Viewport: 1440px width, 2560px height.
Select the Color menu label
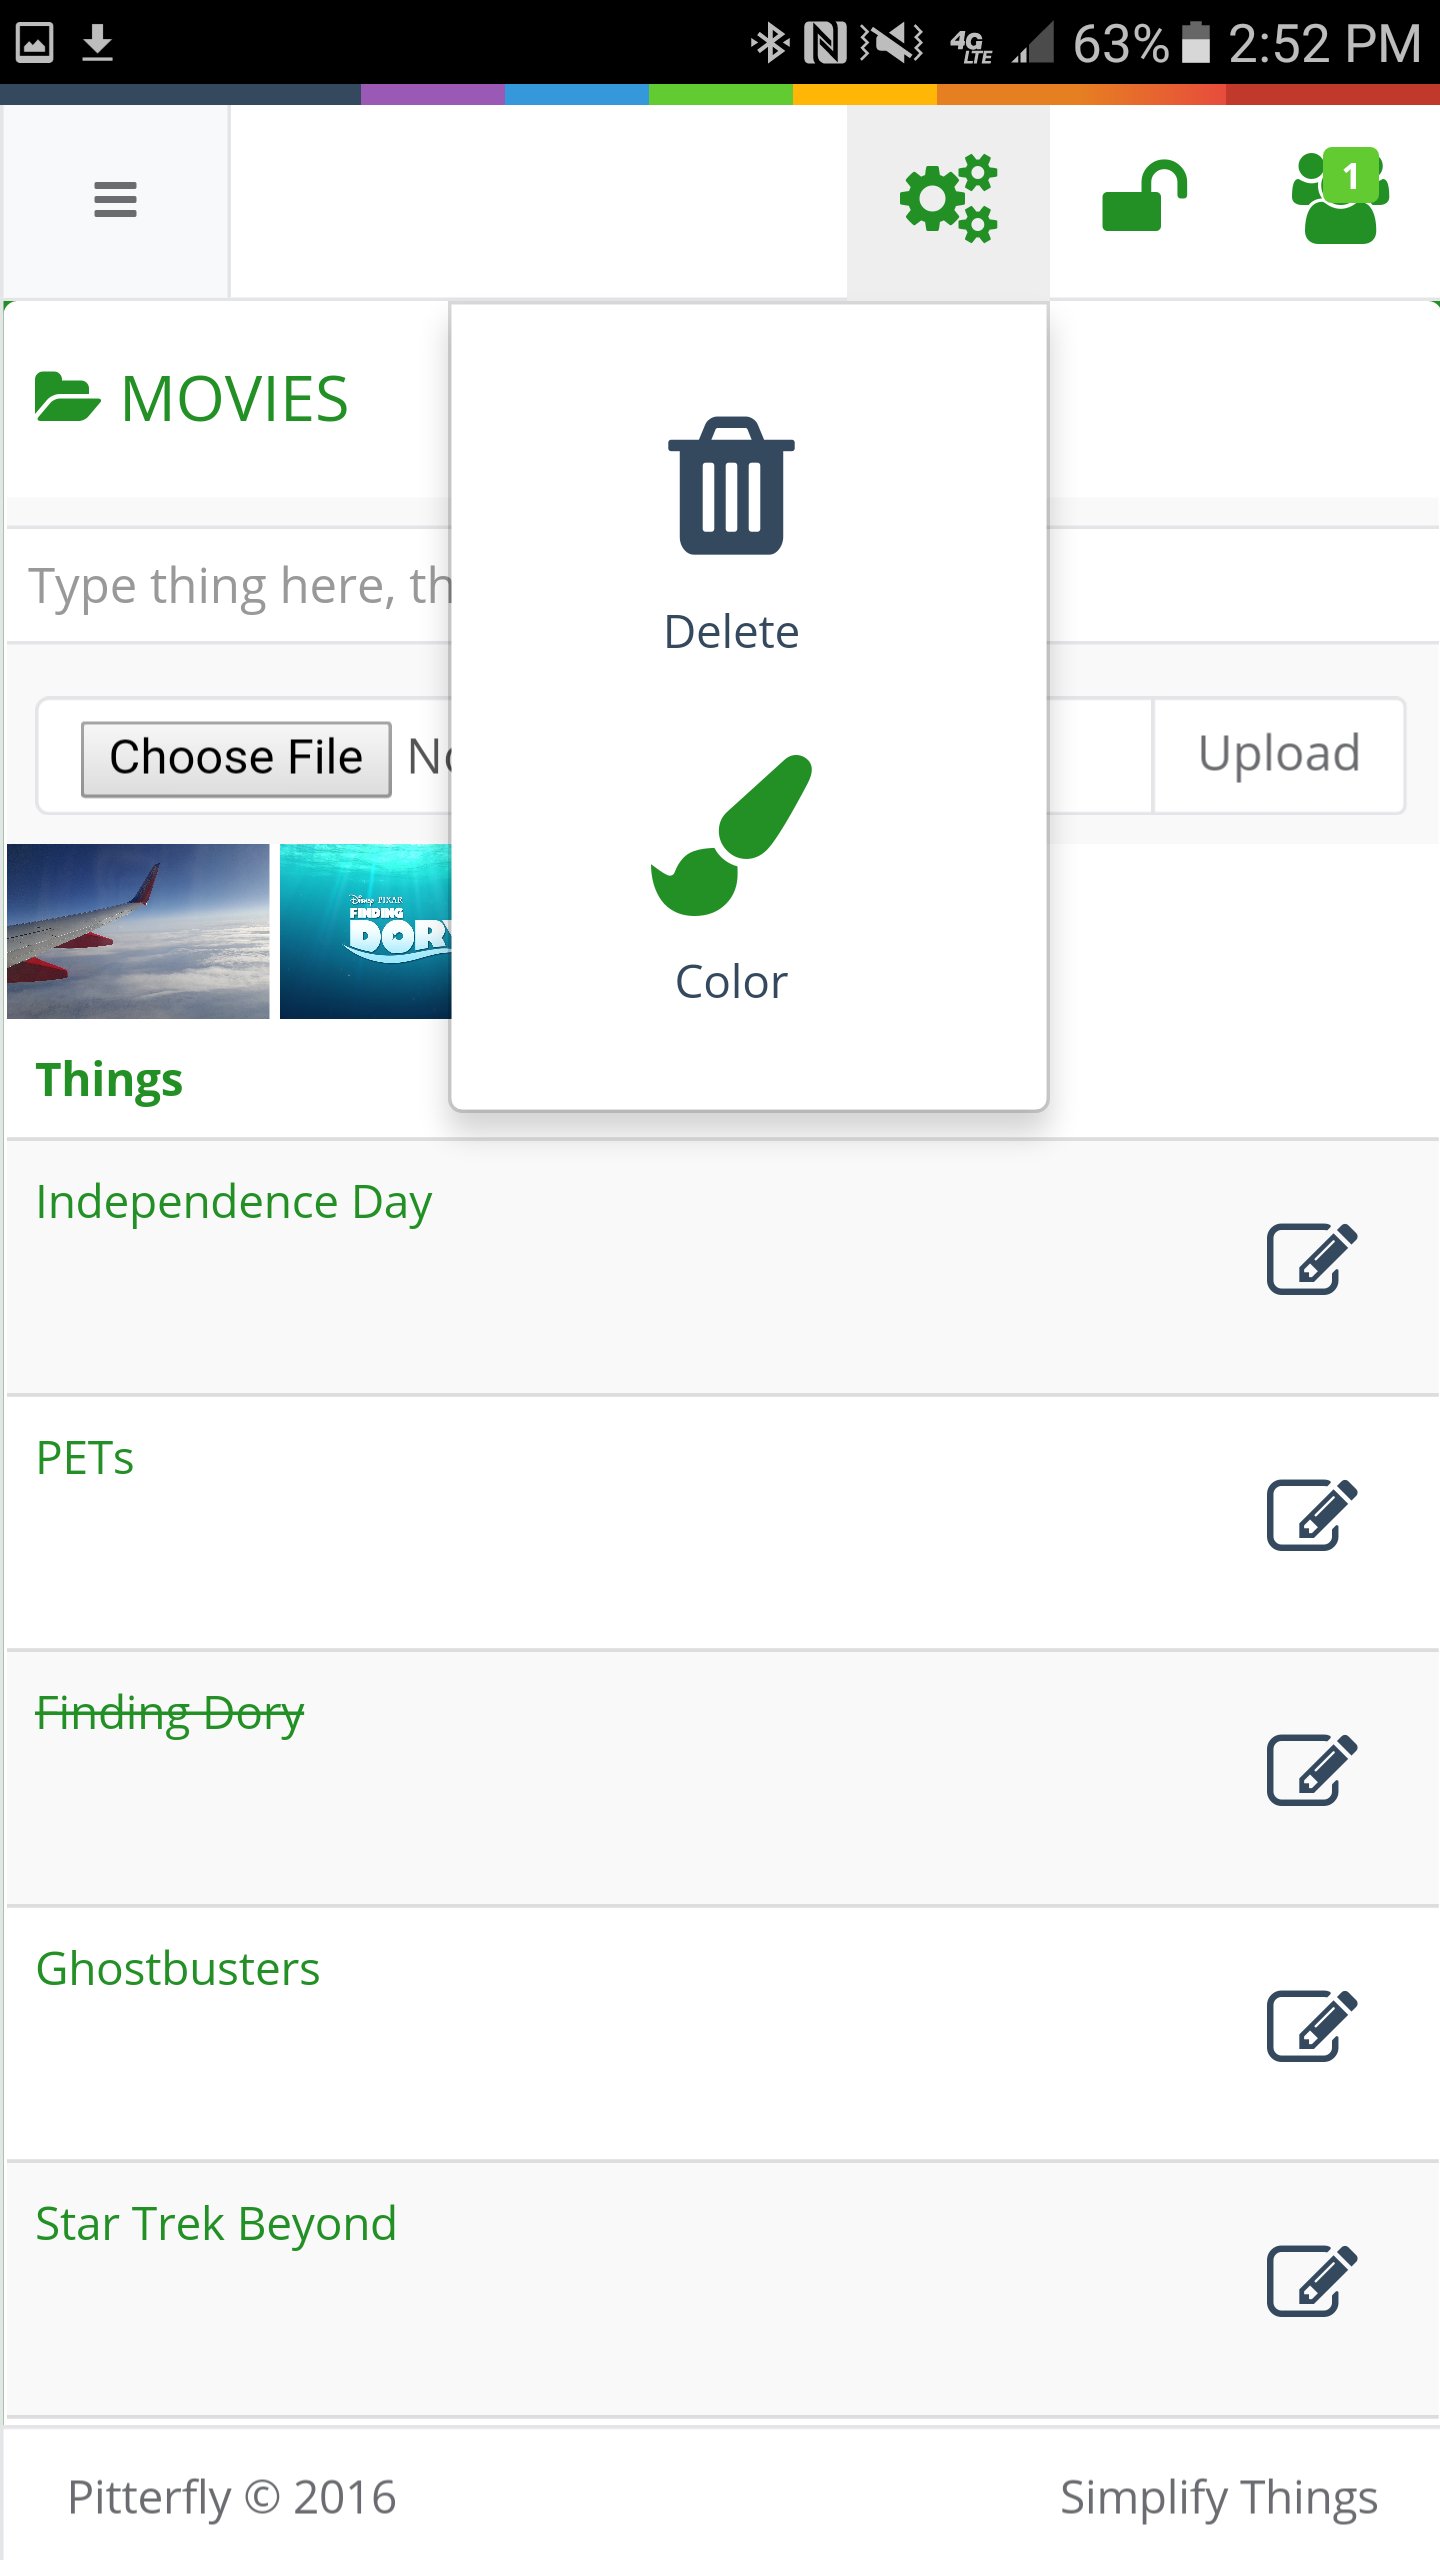(731, 982)
